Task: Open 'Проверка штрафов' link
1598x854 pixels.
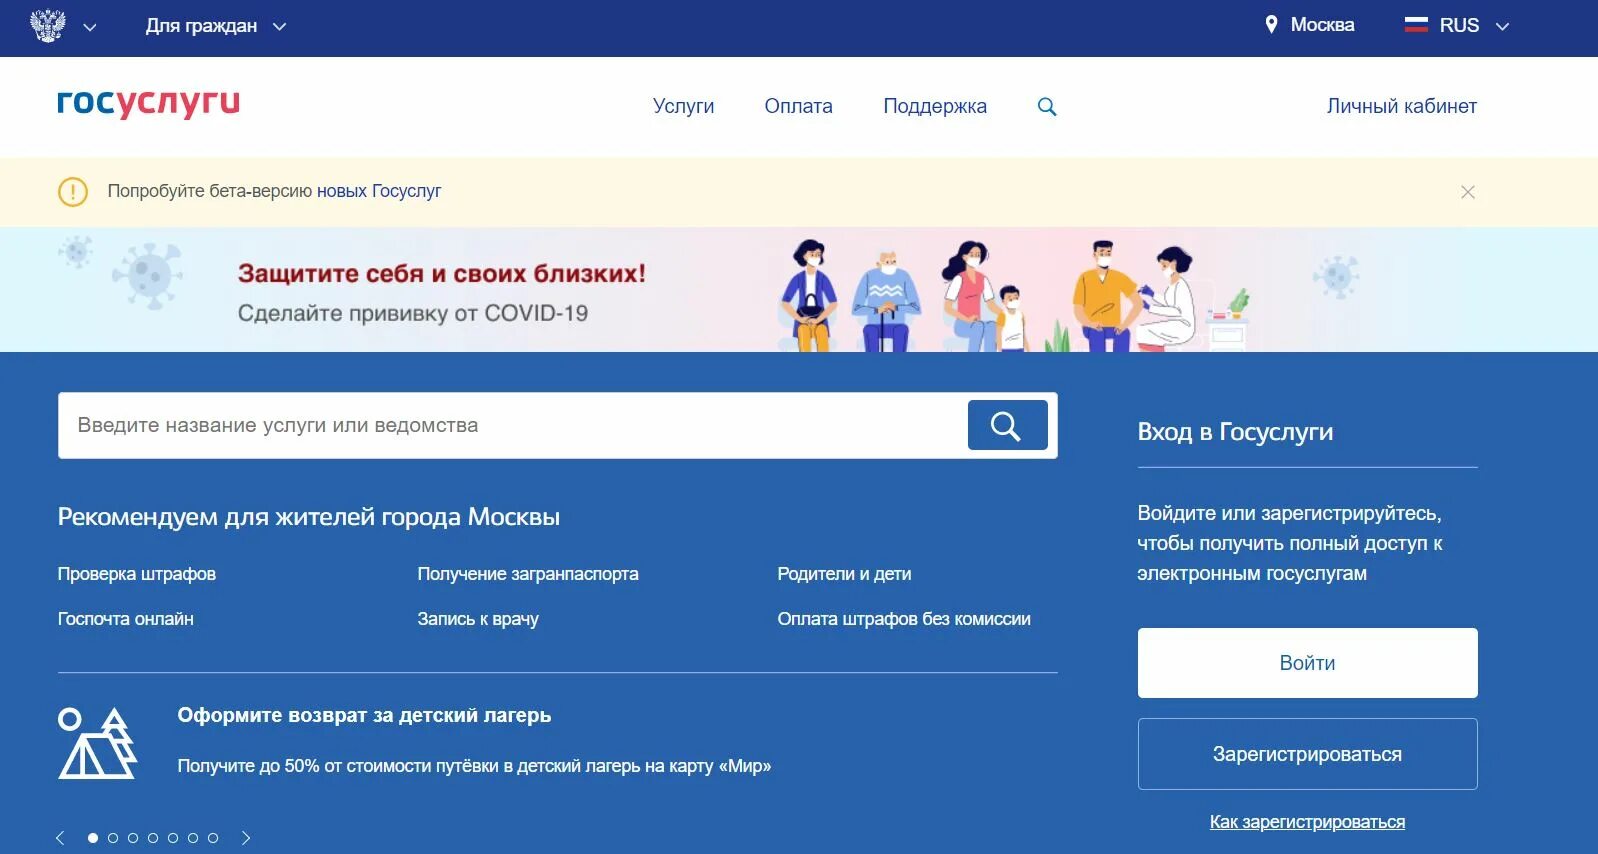Action: pos(137,574)
